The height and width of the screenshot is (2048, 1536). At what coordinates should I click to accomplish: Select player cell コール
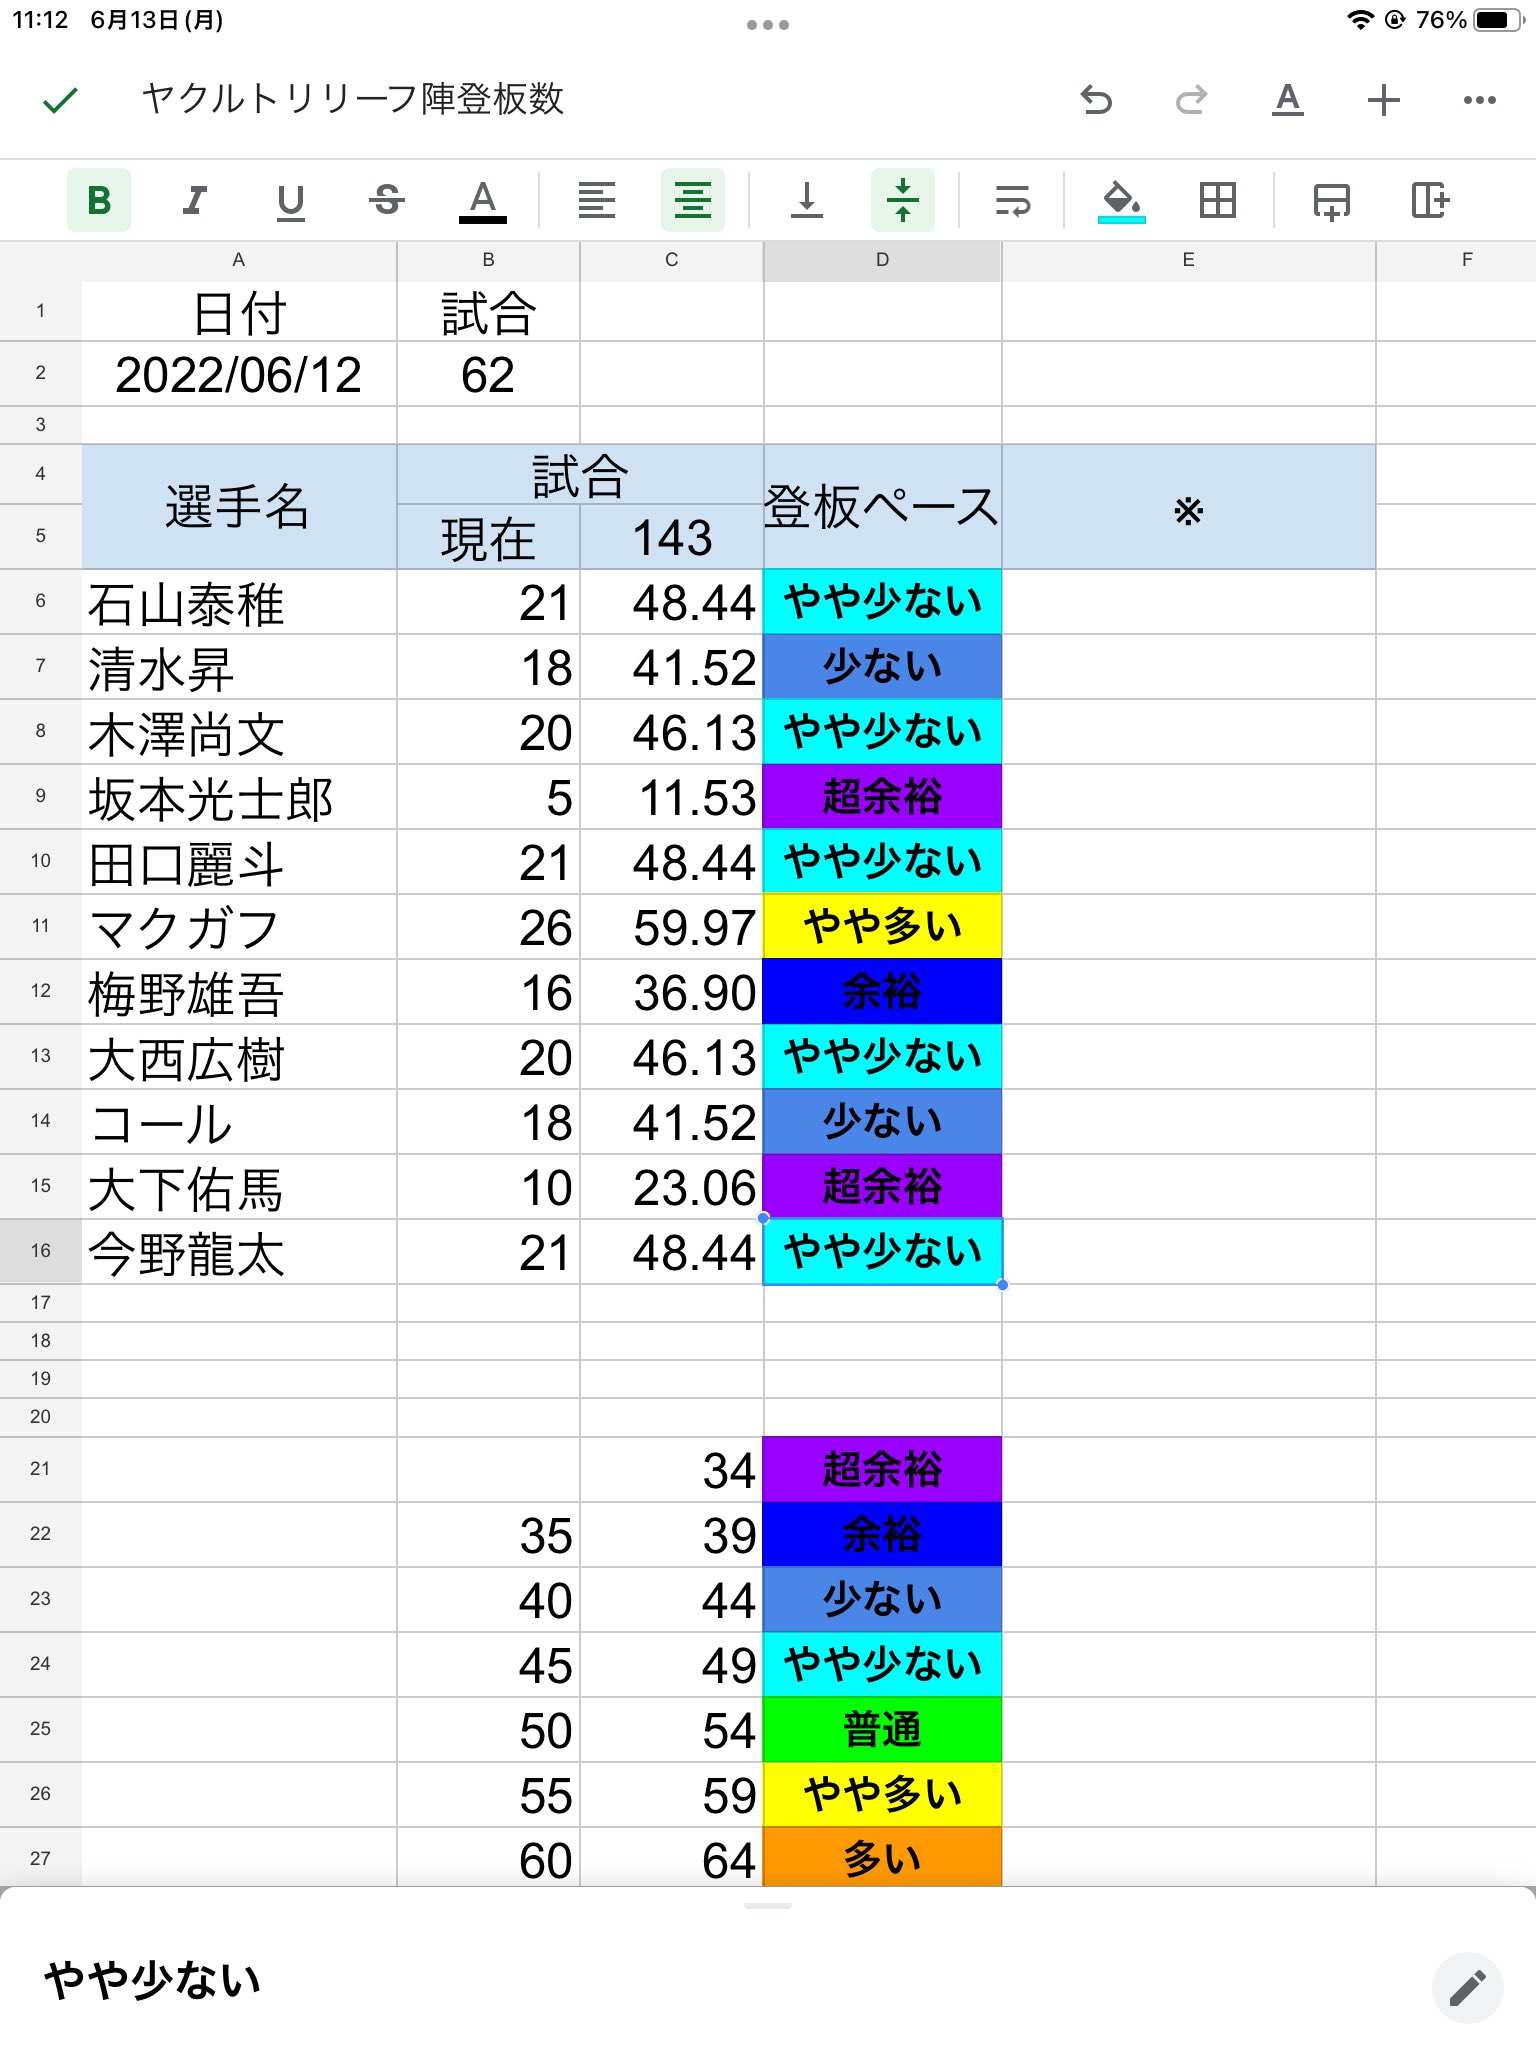239,1122
